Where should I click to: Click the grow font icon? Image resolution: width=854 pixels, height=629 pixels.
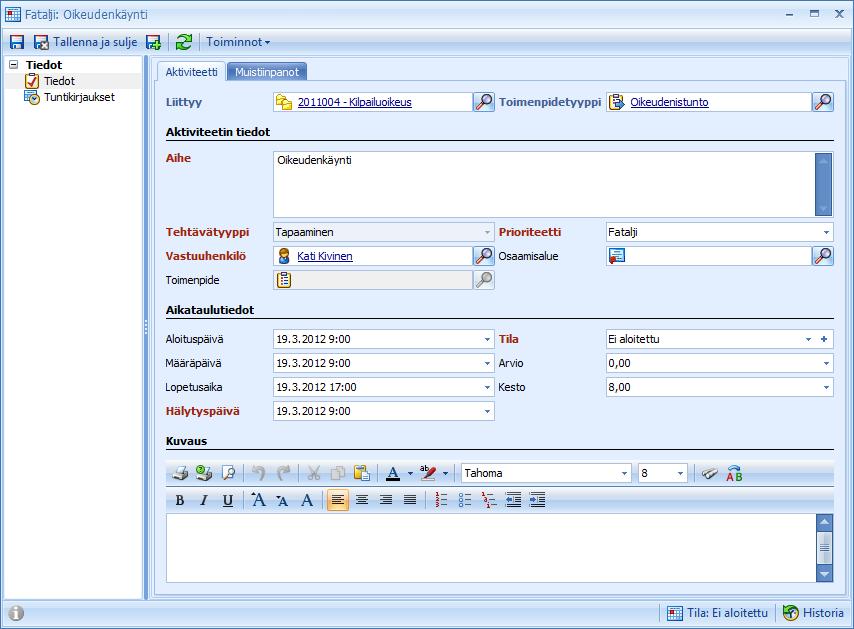click(258, 500)
